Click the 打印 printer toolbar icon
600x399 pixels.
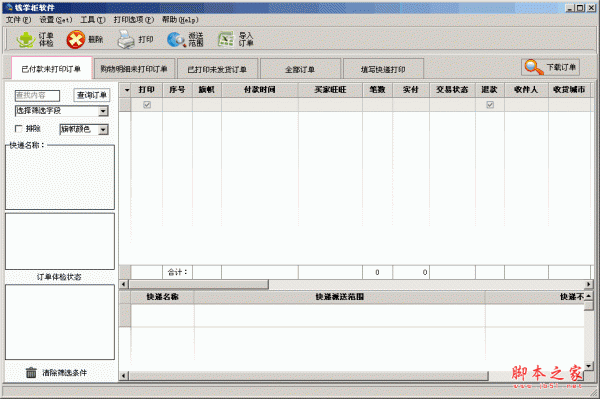click(126, 39)
